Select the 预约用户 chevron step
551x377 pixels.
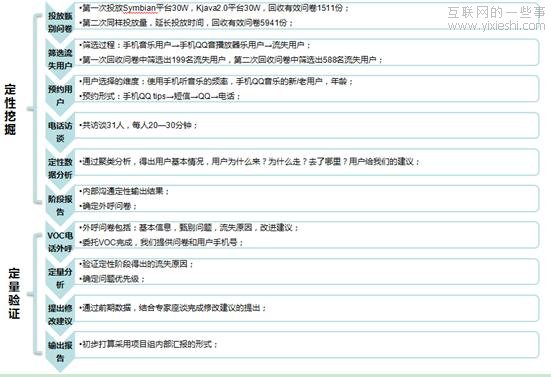60,96
